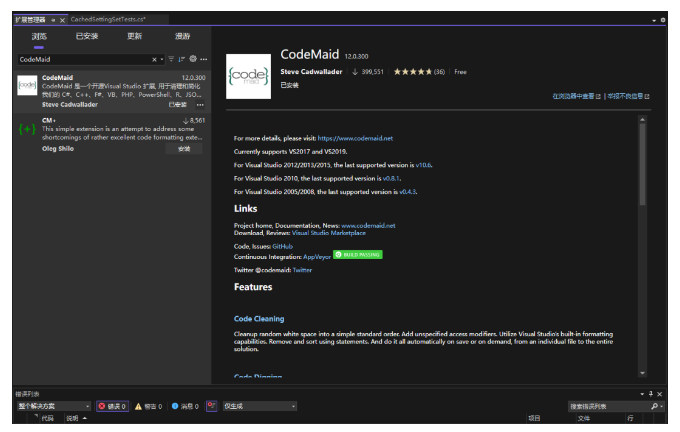Open the GitHub link
This screenshot has width=680, height=432.
tap(283, 246)
